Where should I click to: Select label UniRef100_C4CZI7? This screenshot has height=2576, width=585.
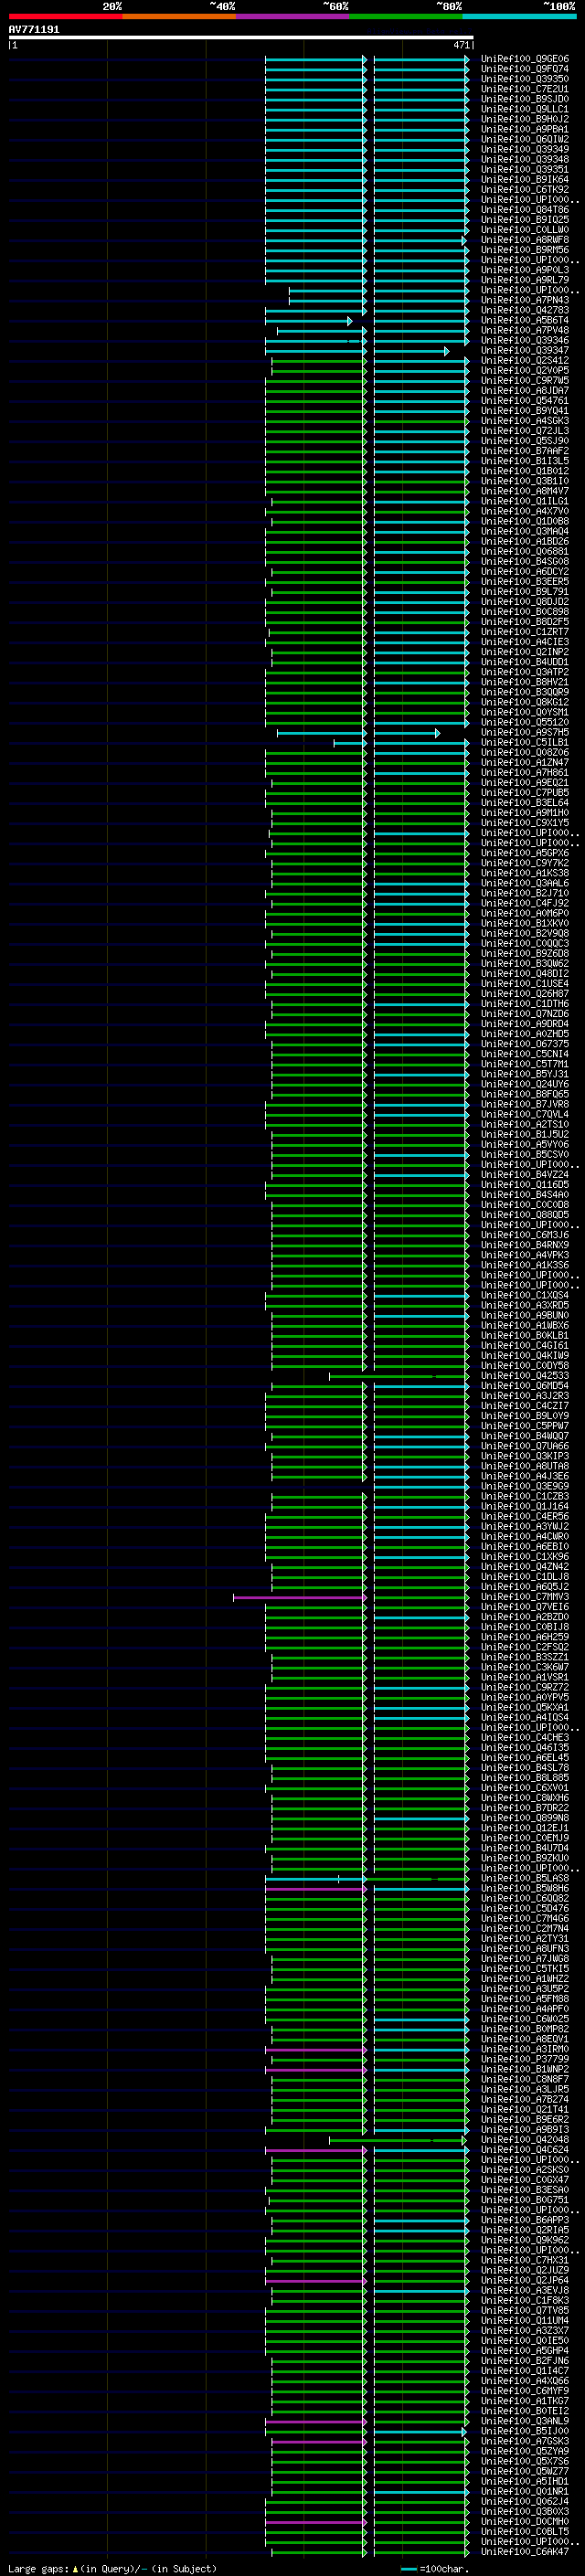[x=525, y=1406]
